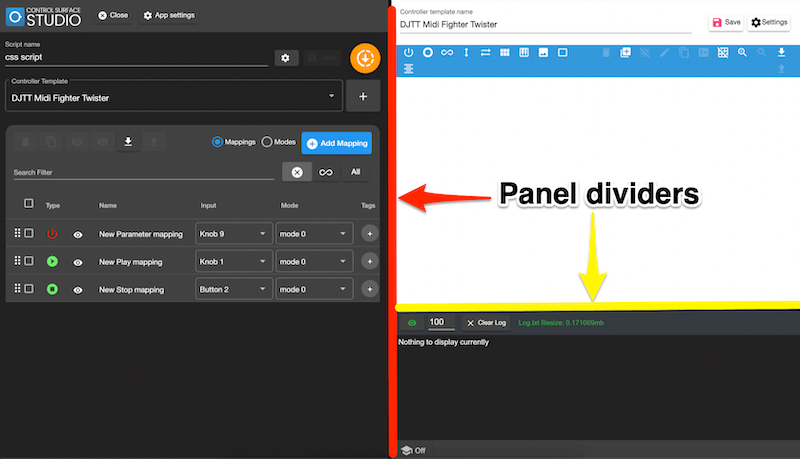Add a tag to New Play mapping

[369, 262]
